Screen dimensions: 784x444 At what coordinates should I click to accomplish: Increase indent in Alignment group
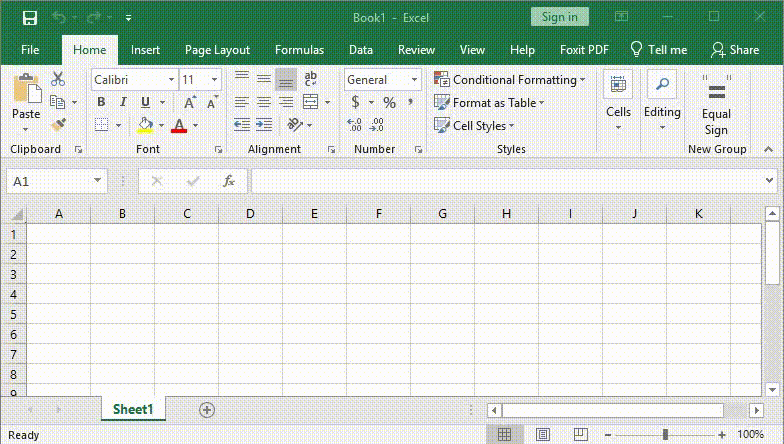click(x=264, y=124)
